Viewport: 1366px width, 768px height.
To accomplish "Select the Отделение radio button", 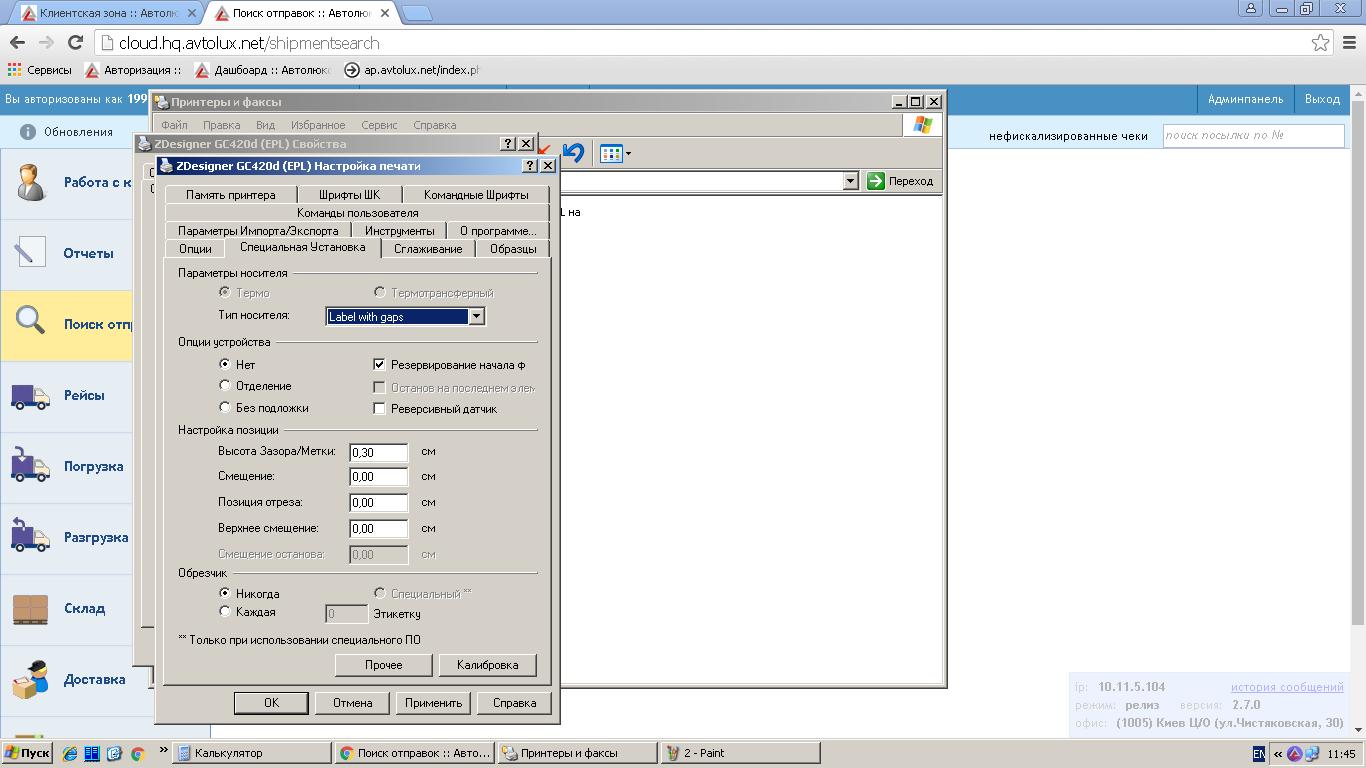I will coord(225,385).
